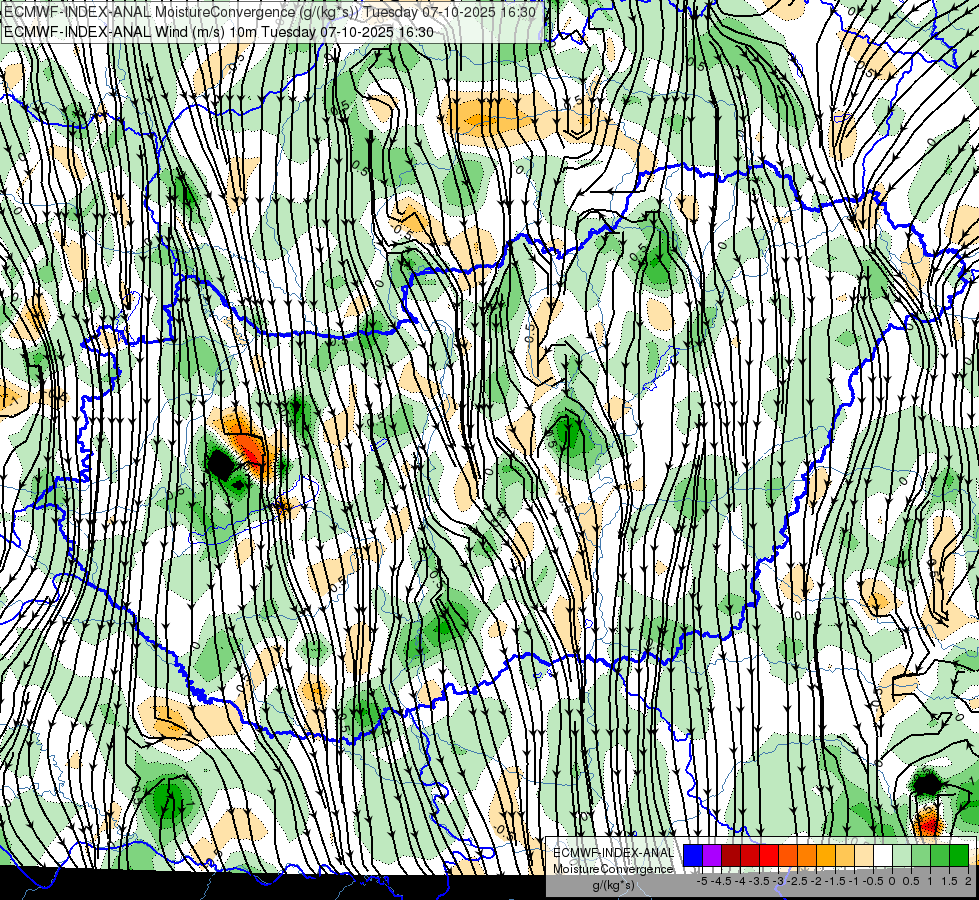979x900 pixels.
Task: Click the blue legend swatch below -5
Action: pyautogui.click(x=693, y=856)
